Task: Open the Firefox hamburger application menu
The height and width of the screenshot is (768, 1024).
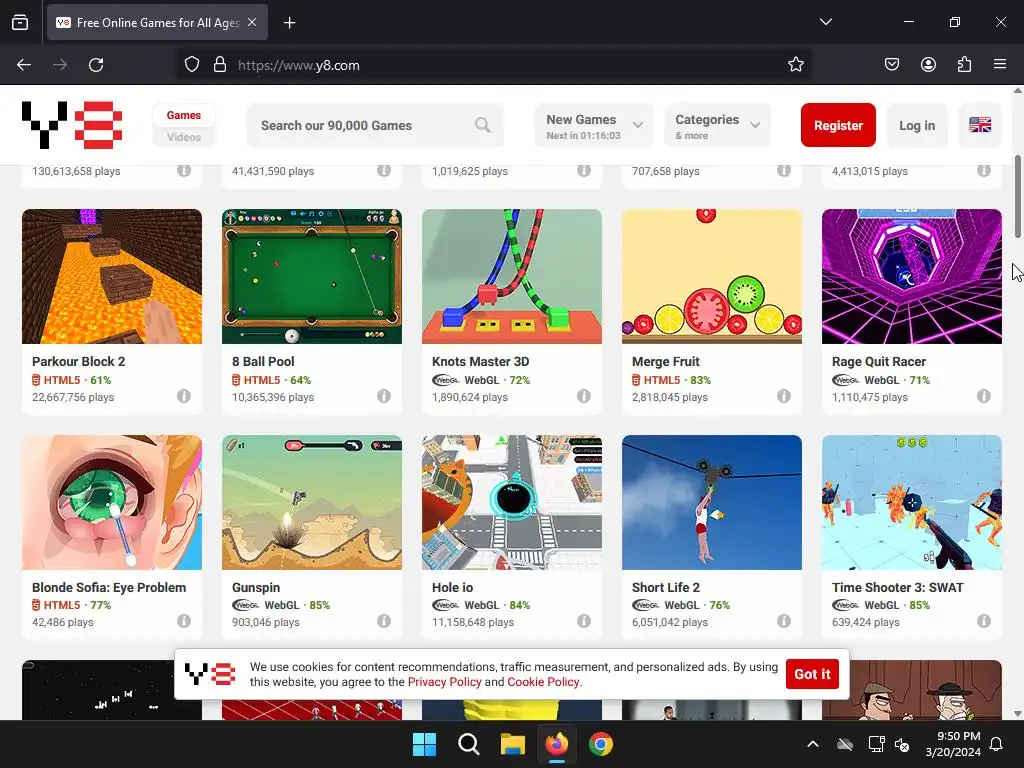Action: [1000, 65]
